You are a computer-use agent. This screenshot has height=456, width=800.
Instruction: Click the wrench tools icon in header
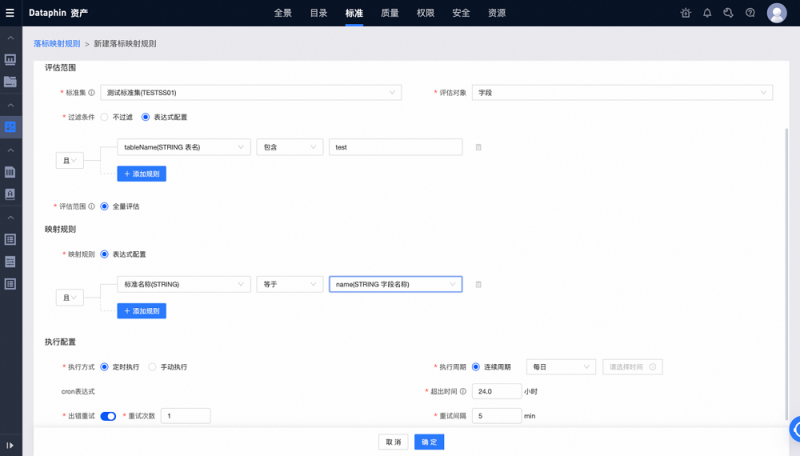728,13
